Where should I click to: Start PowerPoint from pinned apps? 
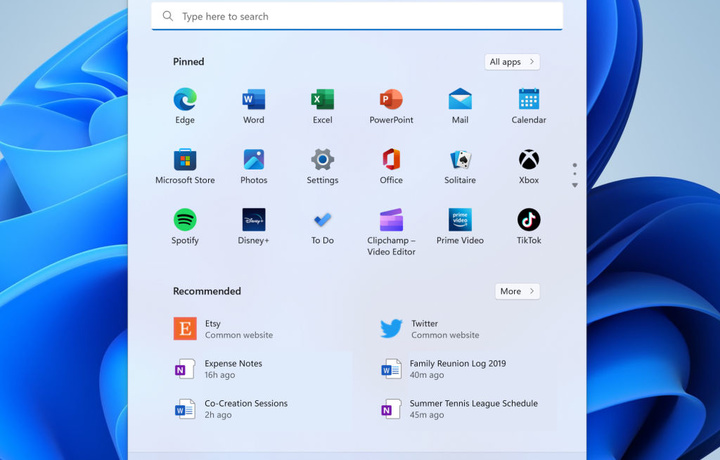pos(391,106)
